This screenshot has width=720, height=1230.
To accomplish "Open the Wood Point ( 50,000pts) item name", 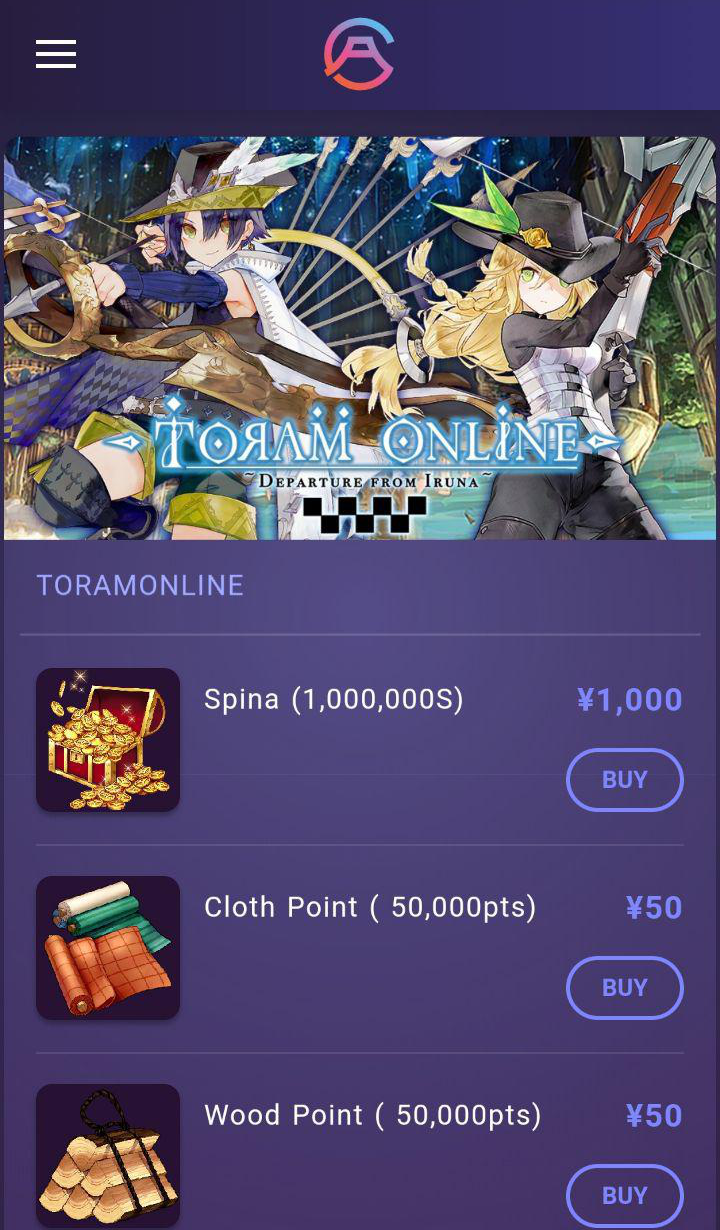I will click(x=373, y=1115).
